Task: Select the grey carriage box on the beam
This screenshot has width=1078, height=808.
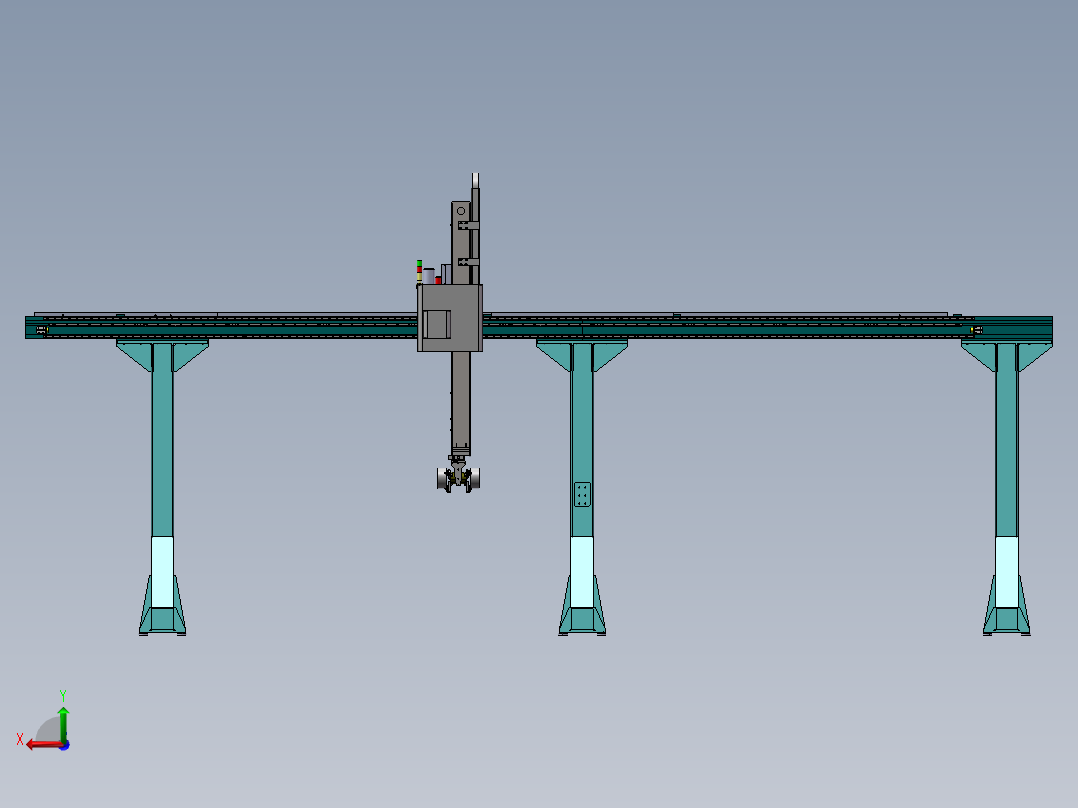Action: [x=450, y=318]
